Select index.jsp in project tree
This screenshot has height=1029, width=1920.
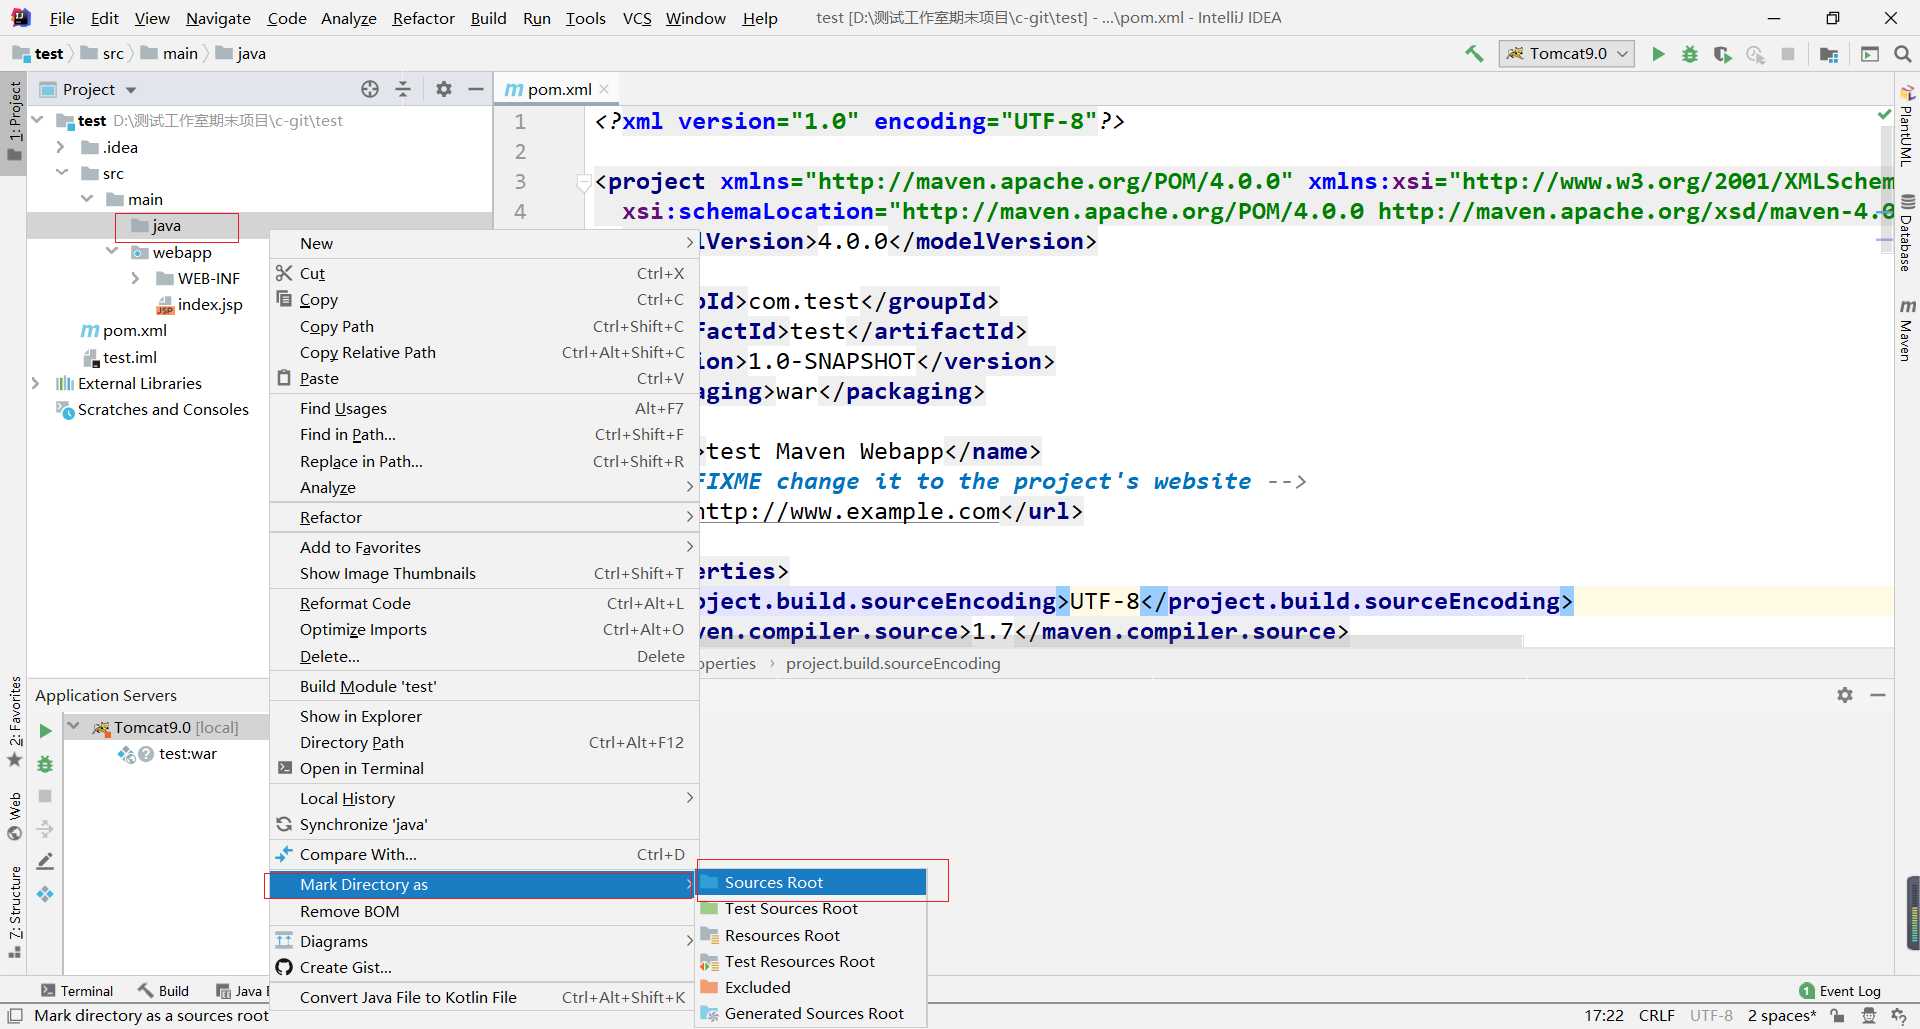[x=200, y=304]
